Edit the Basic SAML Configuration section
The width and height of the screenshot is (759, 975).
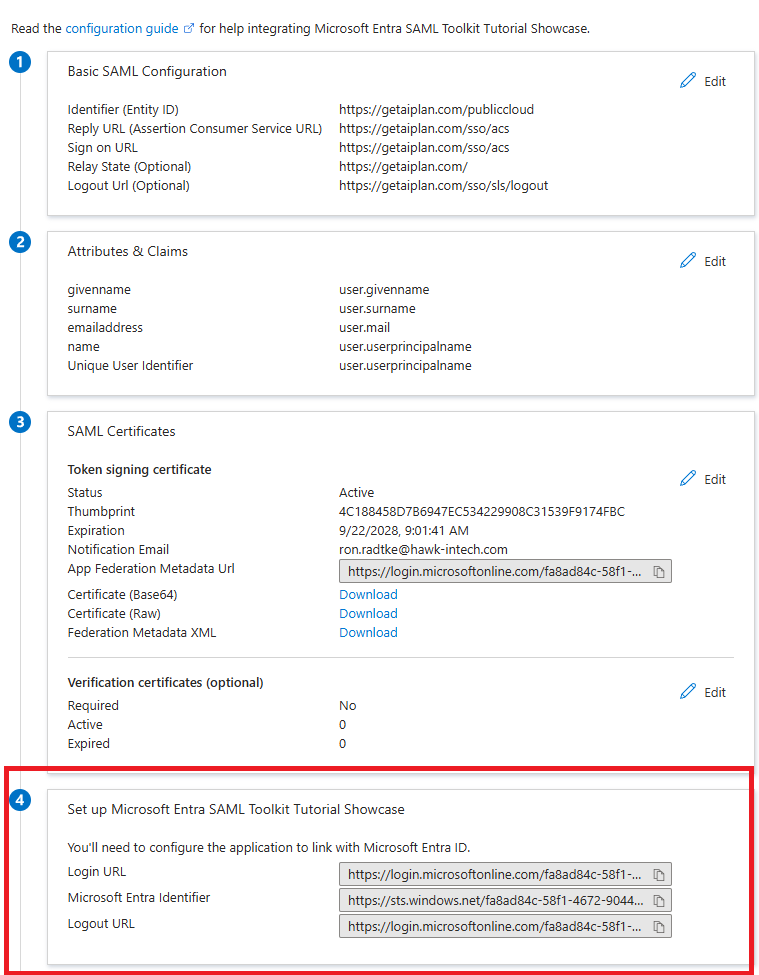pos(703,81)
